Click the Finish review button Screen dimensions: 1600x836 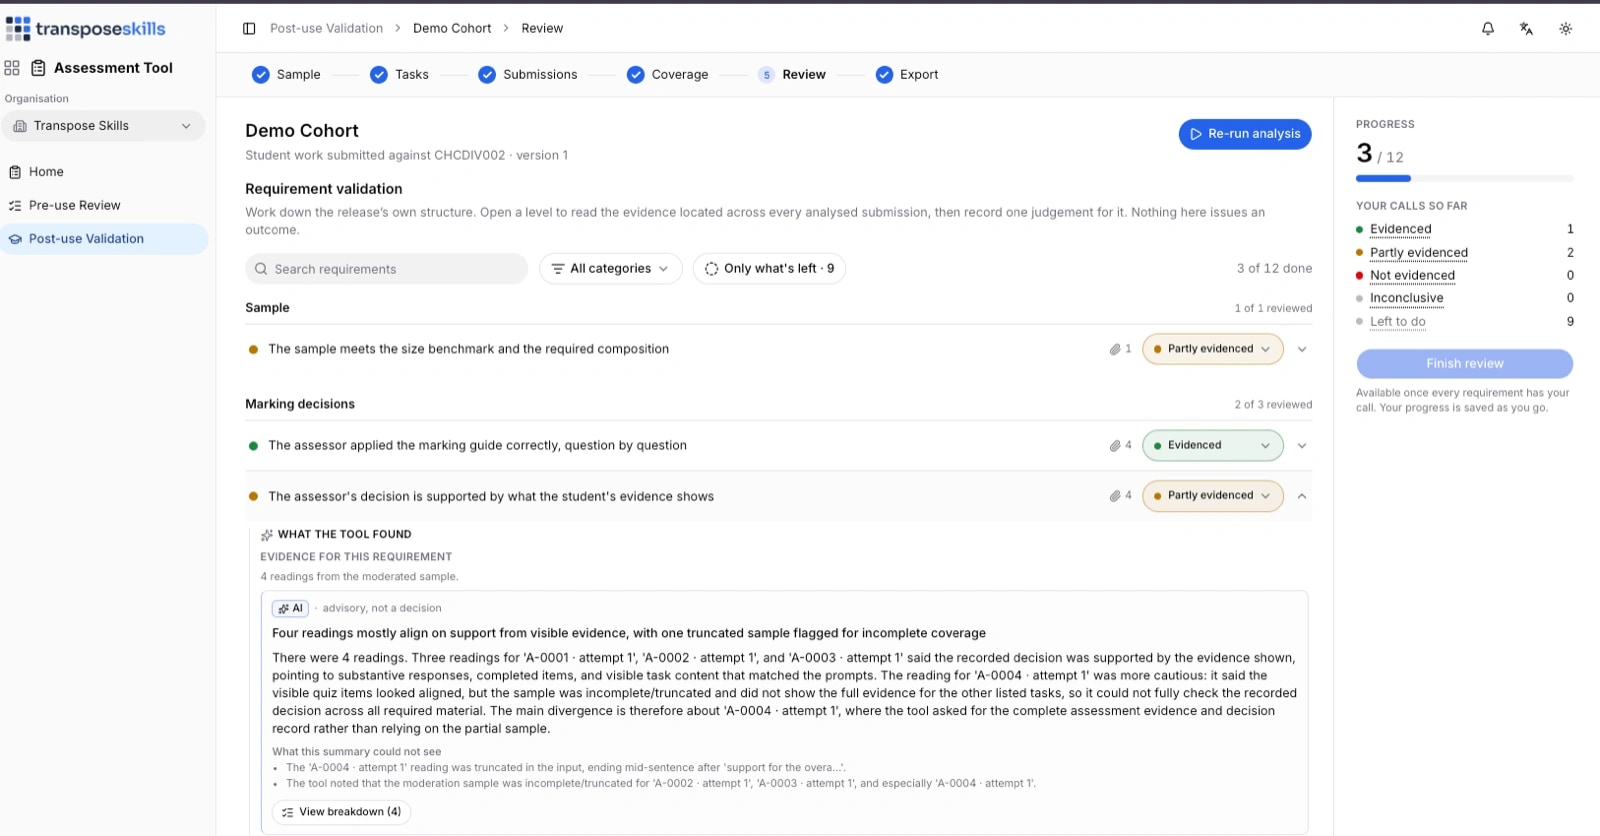click(x=1465, y=364)
